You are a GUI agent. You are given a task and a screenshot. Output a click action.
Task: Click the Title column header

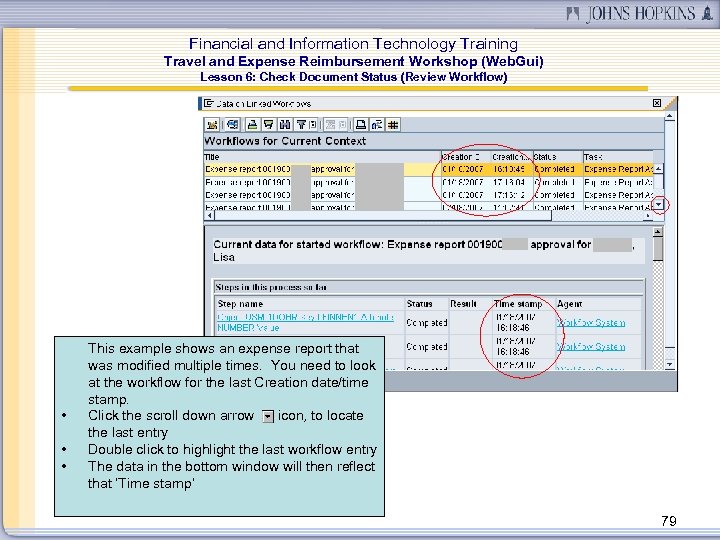(x=322, y=157)
